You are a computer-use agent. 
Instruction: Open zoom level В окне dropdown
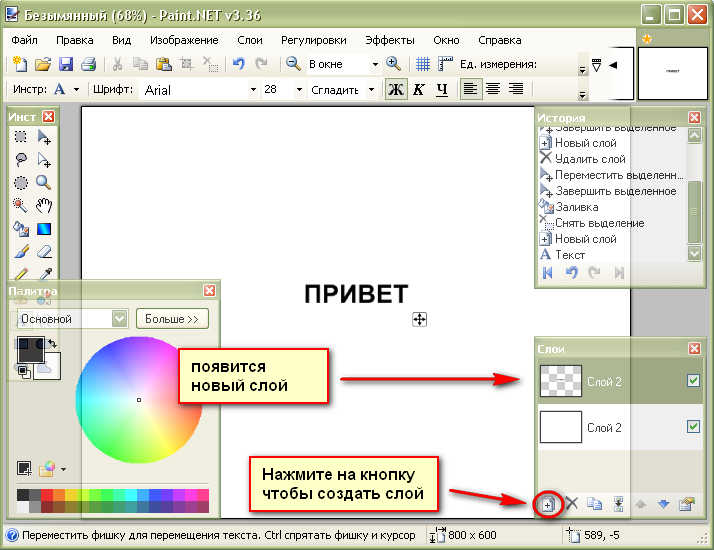[x=375, y=64]
